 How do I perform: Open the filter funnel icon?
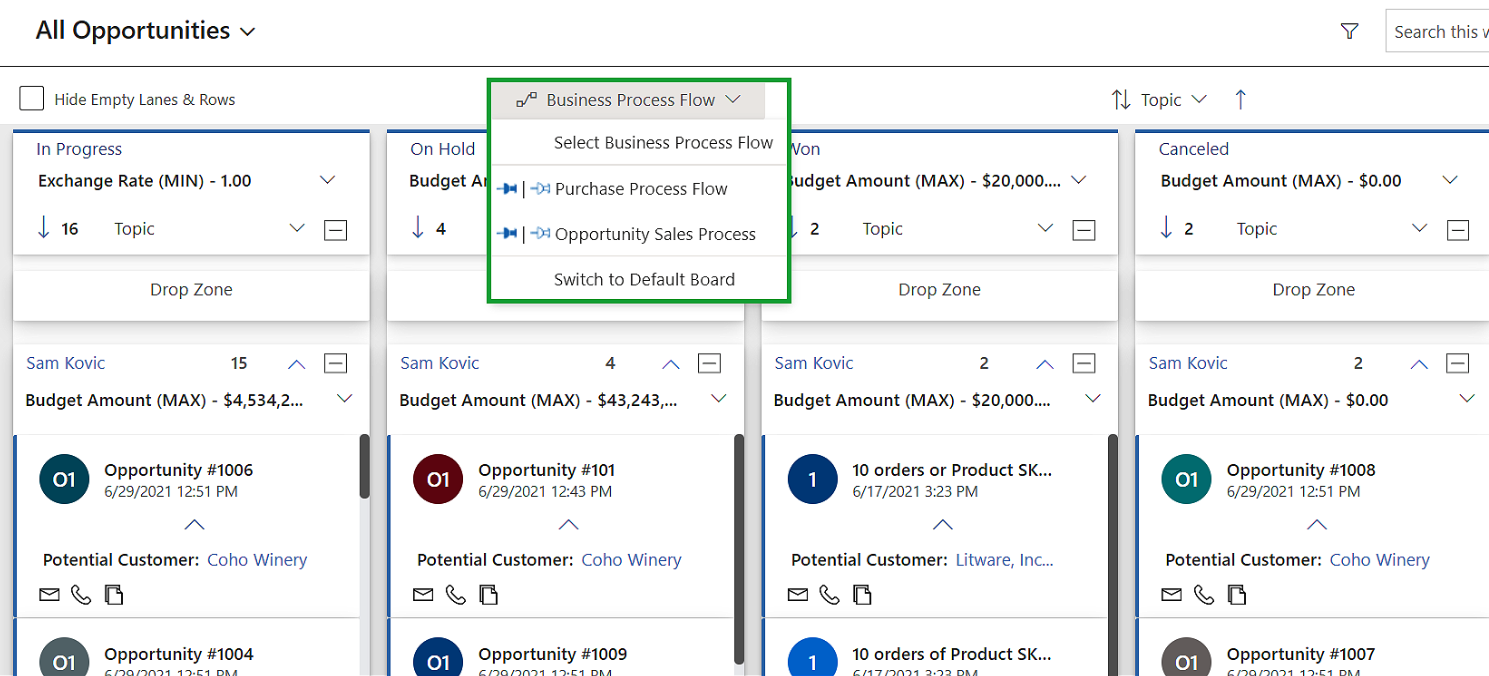coord(1349,32)
